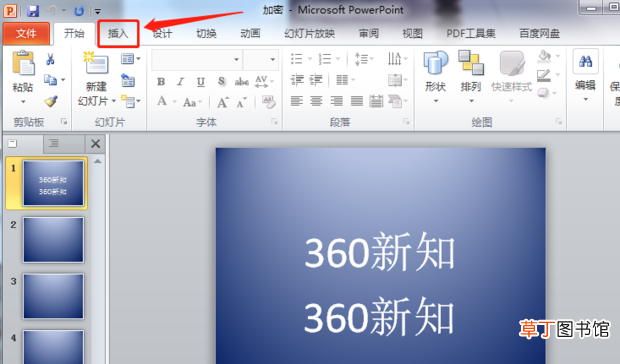Click the Undo arrow in the title bar

[x=52, y=11]
